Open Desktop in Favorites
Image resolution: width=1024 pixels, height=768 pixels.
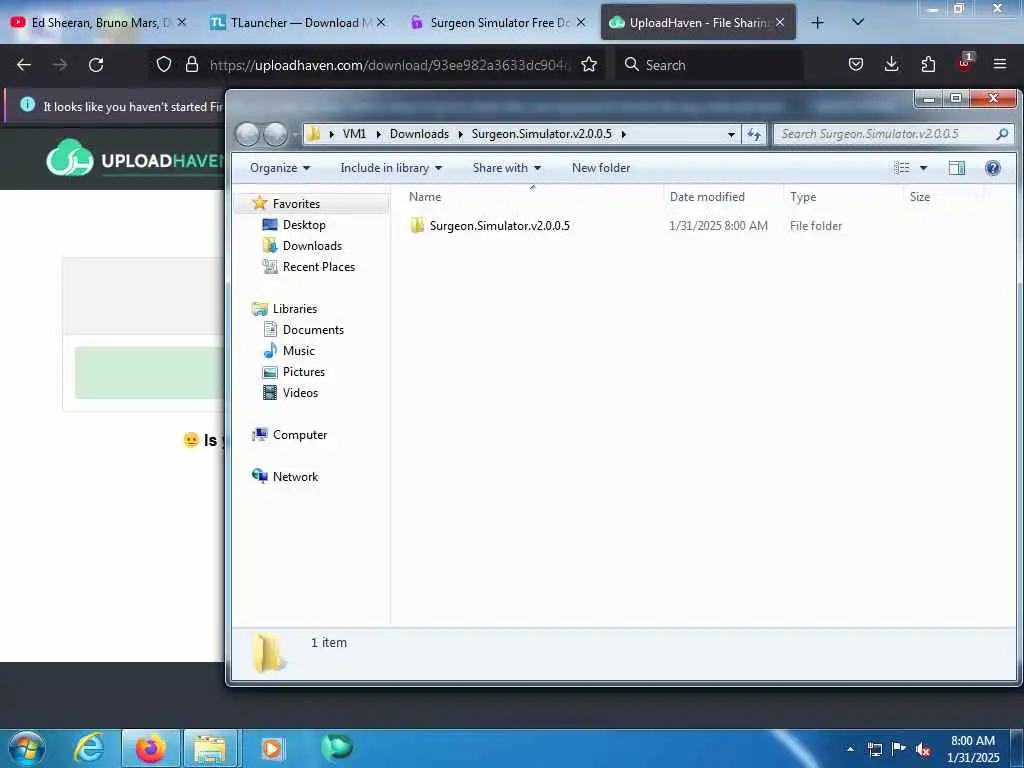coord(304,225)
